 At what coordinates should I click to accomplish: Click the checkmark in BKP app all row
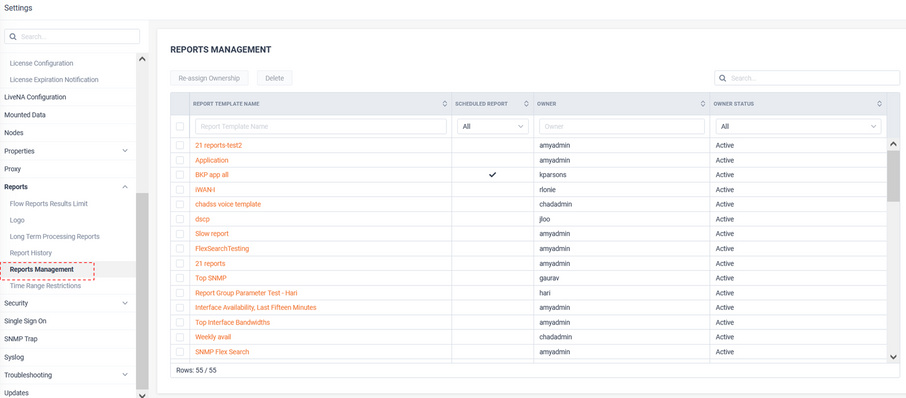[492, 174]
